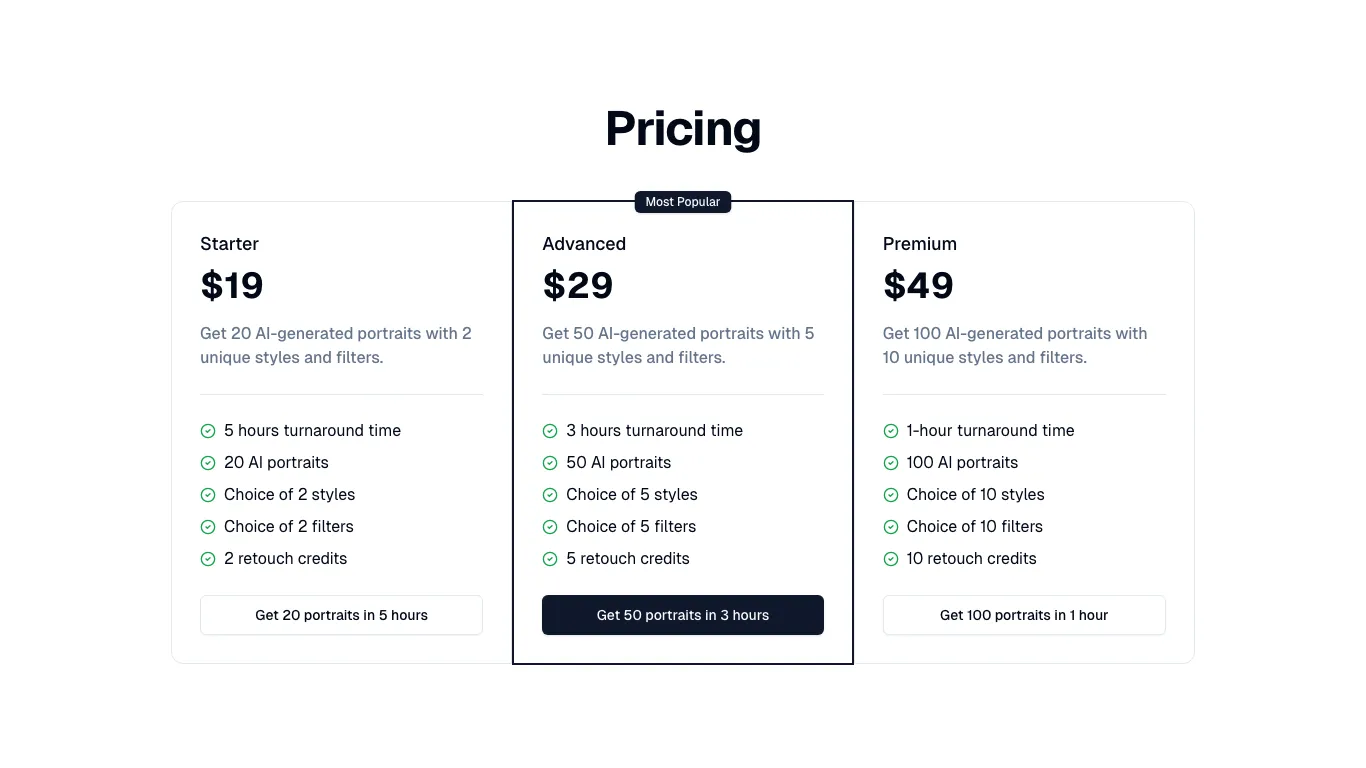
Task: Click 'Get 100 portraits in 1 hour'
Action: coord(1024,615)
